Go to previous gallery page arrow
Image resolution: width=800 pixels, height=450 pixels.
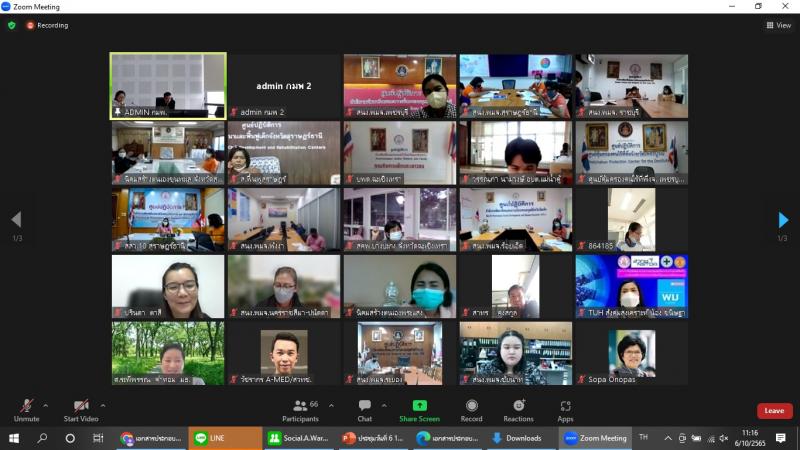coord(16,219)
